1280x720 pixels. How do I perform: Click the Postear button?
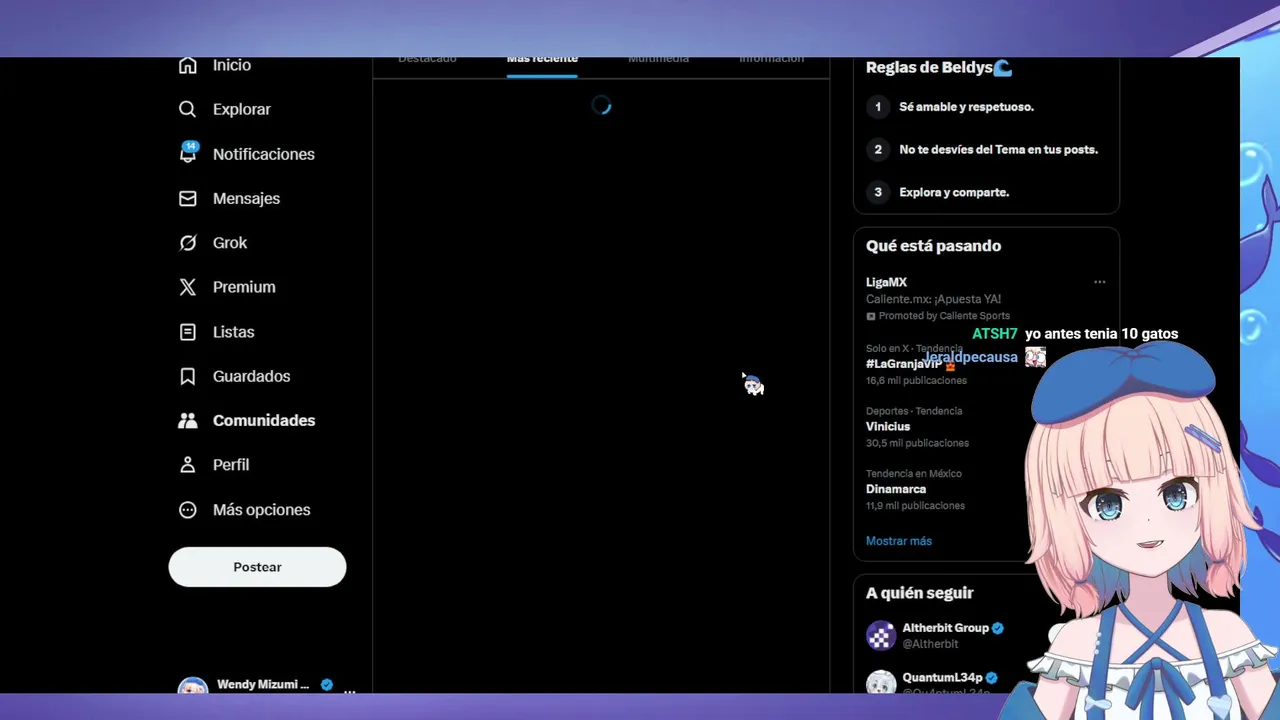[257, 567]
